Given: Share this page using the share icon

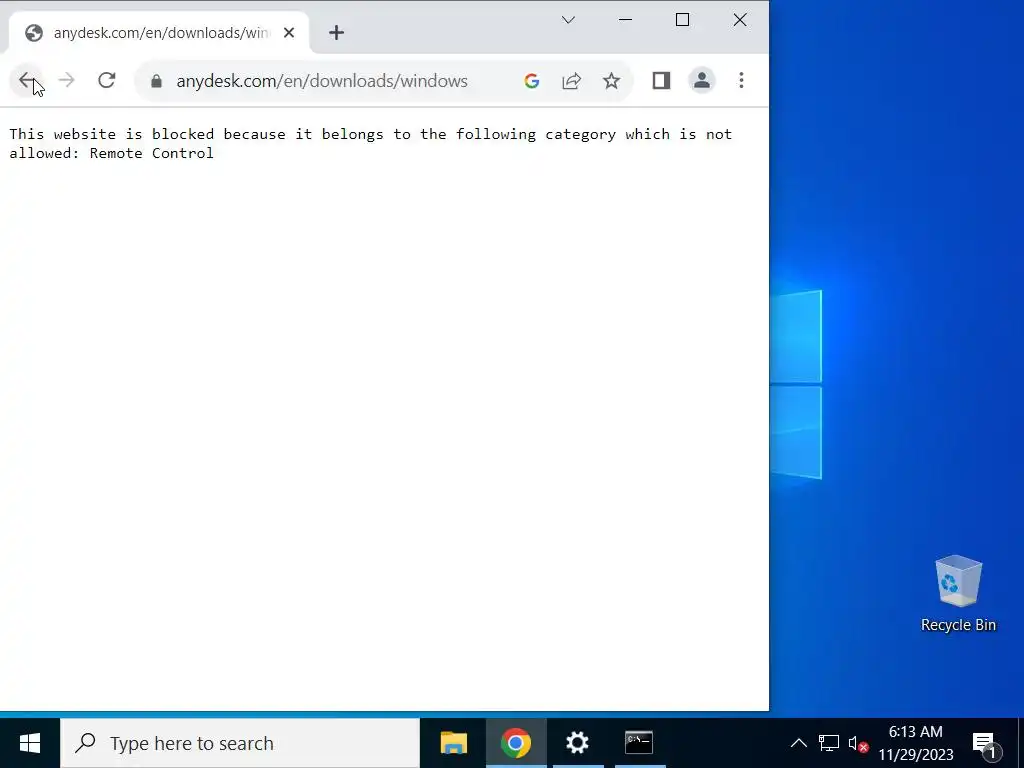Looking at the screenshot, I should click(571, 81).
